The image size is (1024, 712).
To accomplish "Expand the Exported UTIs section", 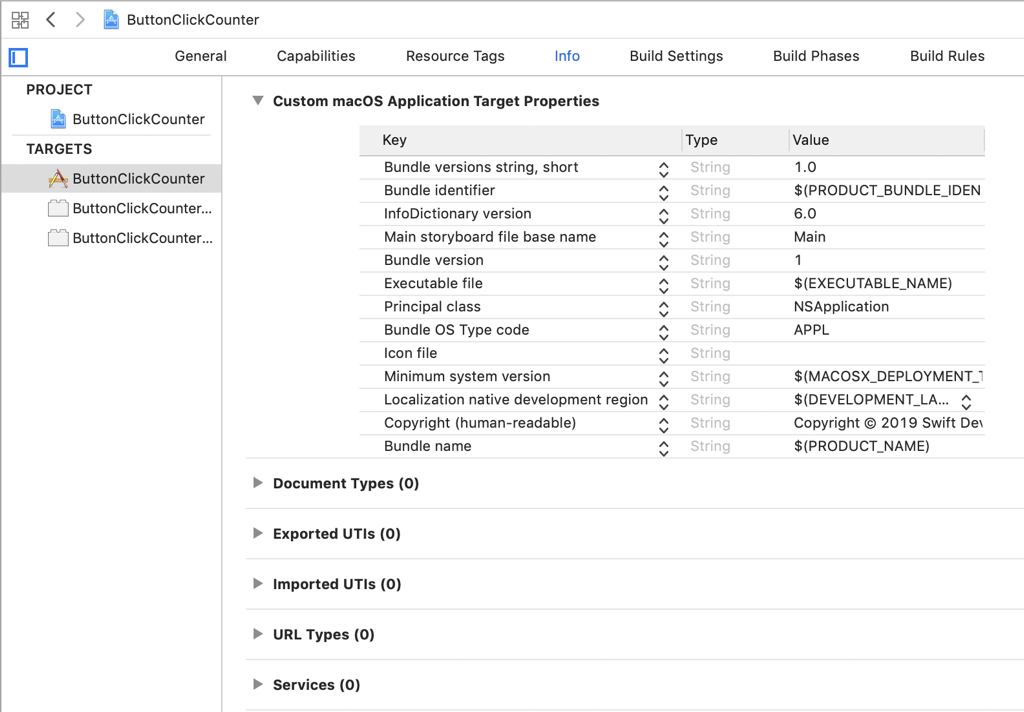I will [x=258, y=533].
